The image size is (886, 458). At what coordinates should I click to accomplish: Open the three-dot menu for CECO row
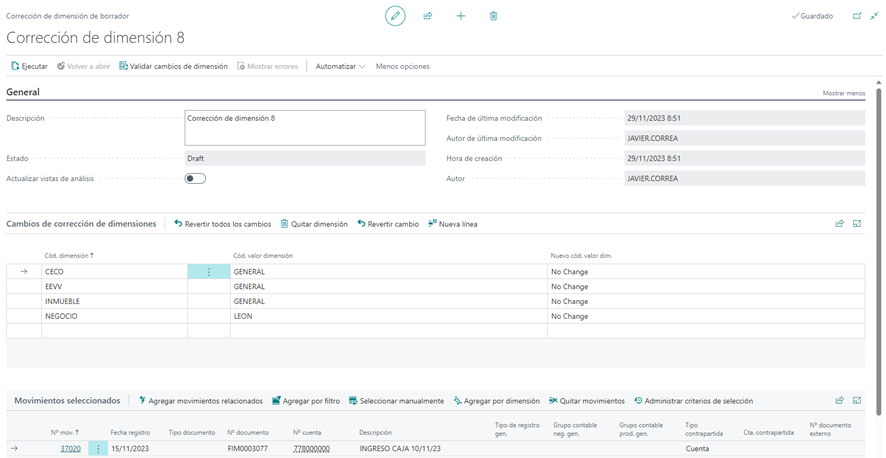[x=209, y=272]
